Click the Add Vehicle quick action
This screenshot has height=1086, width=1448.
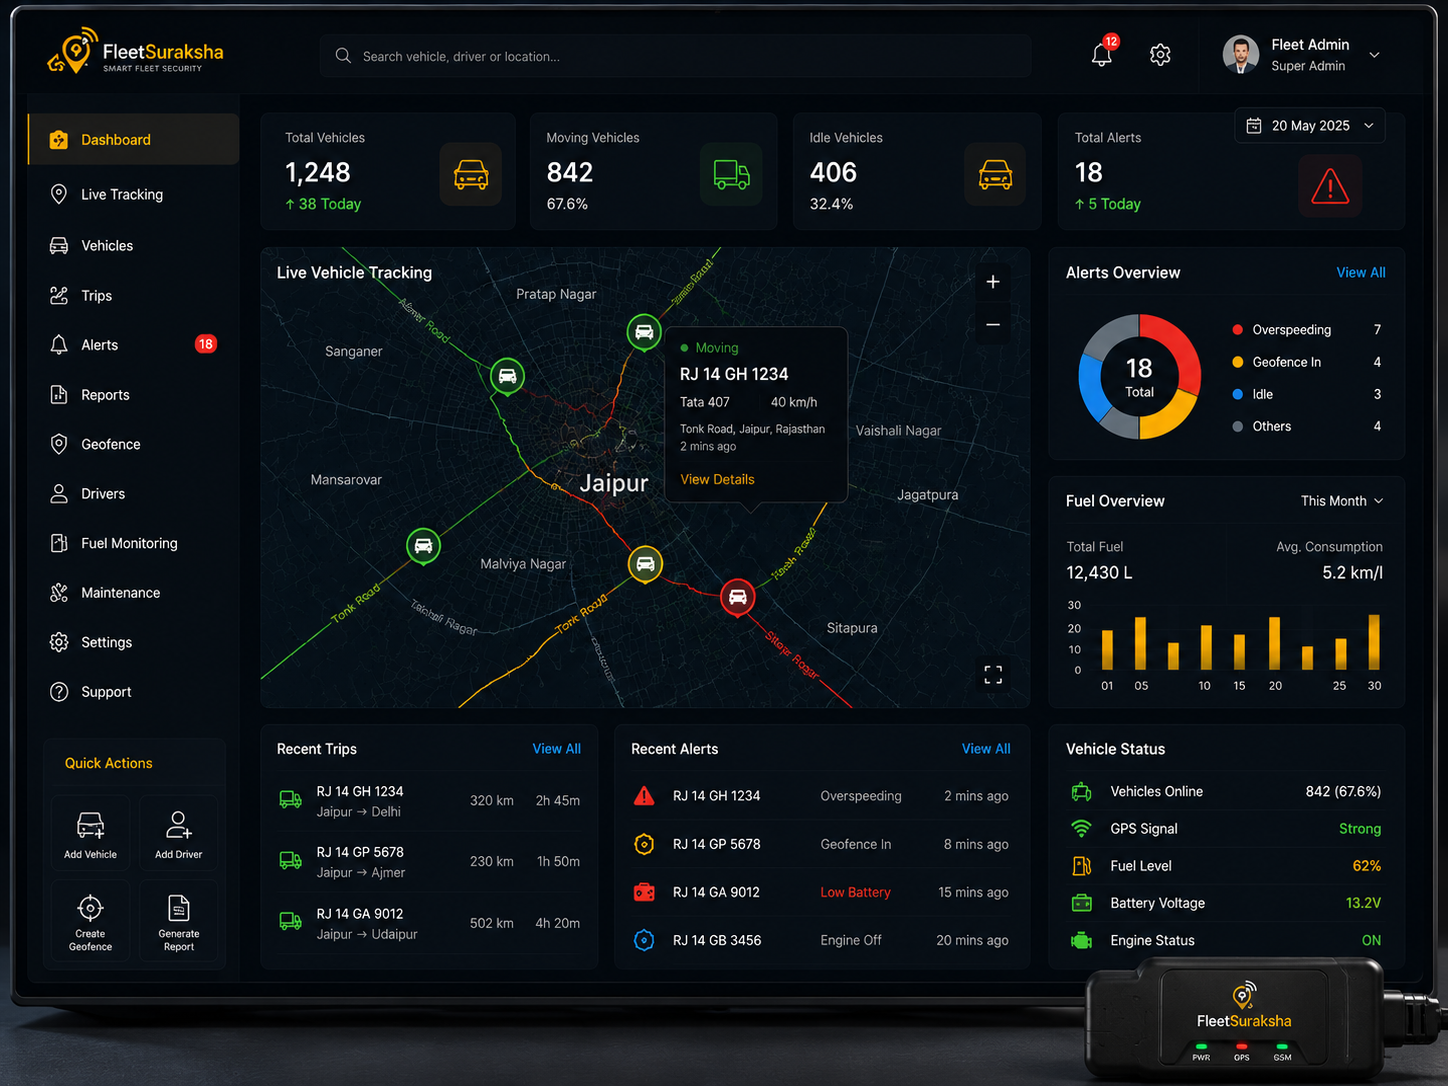tap(90, 833)
